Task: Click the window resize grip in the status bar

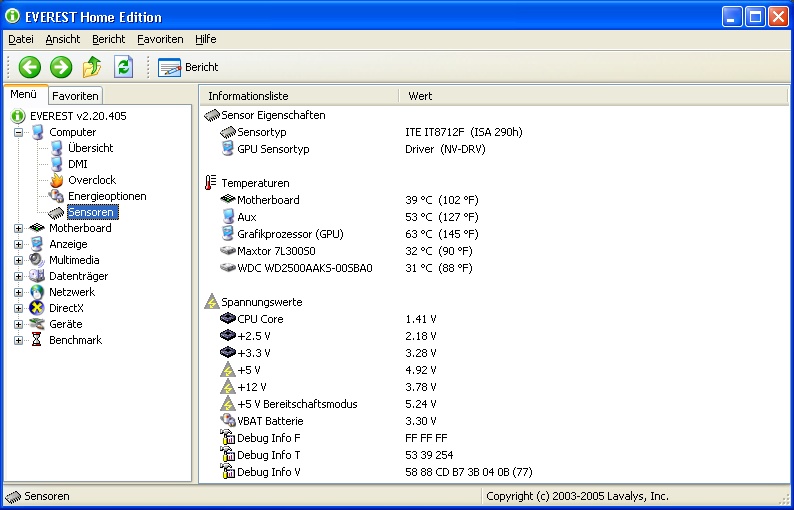Action: click(x=783, y=498)
